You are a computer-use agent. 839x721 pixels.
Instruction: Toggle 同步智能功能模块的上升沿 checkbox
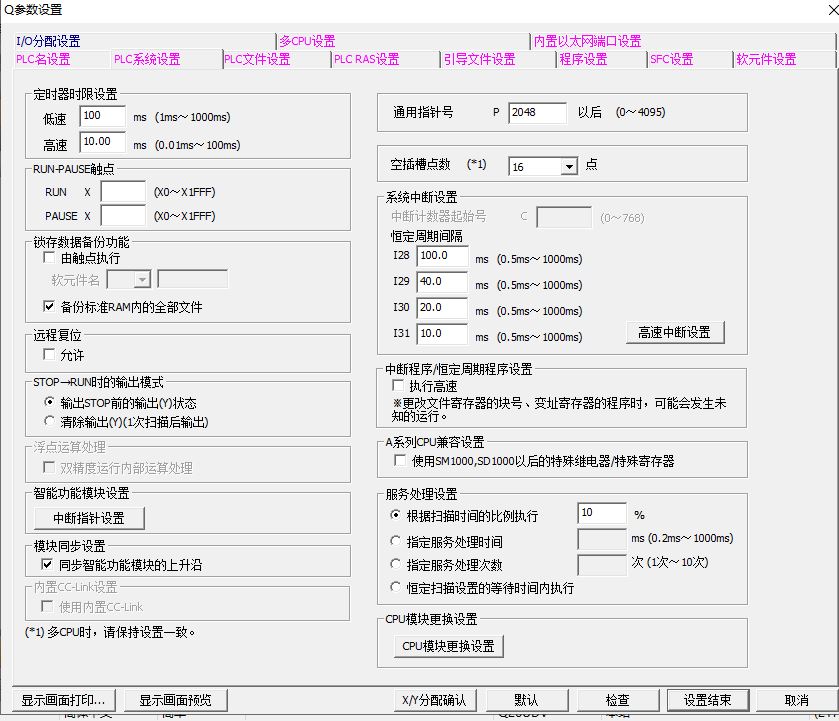pos(49,565)
